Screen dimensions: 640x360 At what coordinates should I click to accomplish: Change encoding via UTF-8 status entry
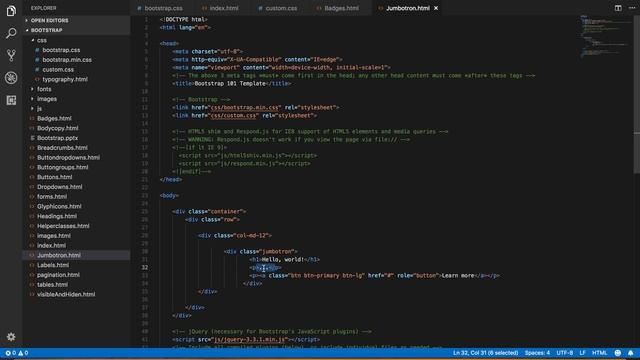tap(564, 353)
